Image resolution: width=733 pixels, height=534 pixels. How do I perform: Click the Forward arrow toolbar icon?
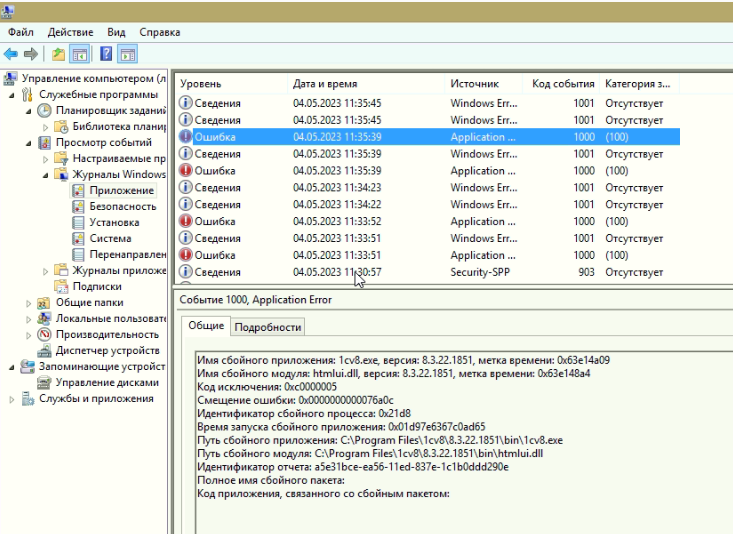tap(31, 54)
